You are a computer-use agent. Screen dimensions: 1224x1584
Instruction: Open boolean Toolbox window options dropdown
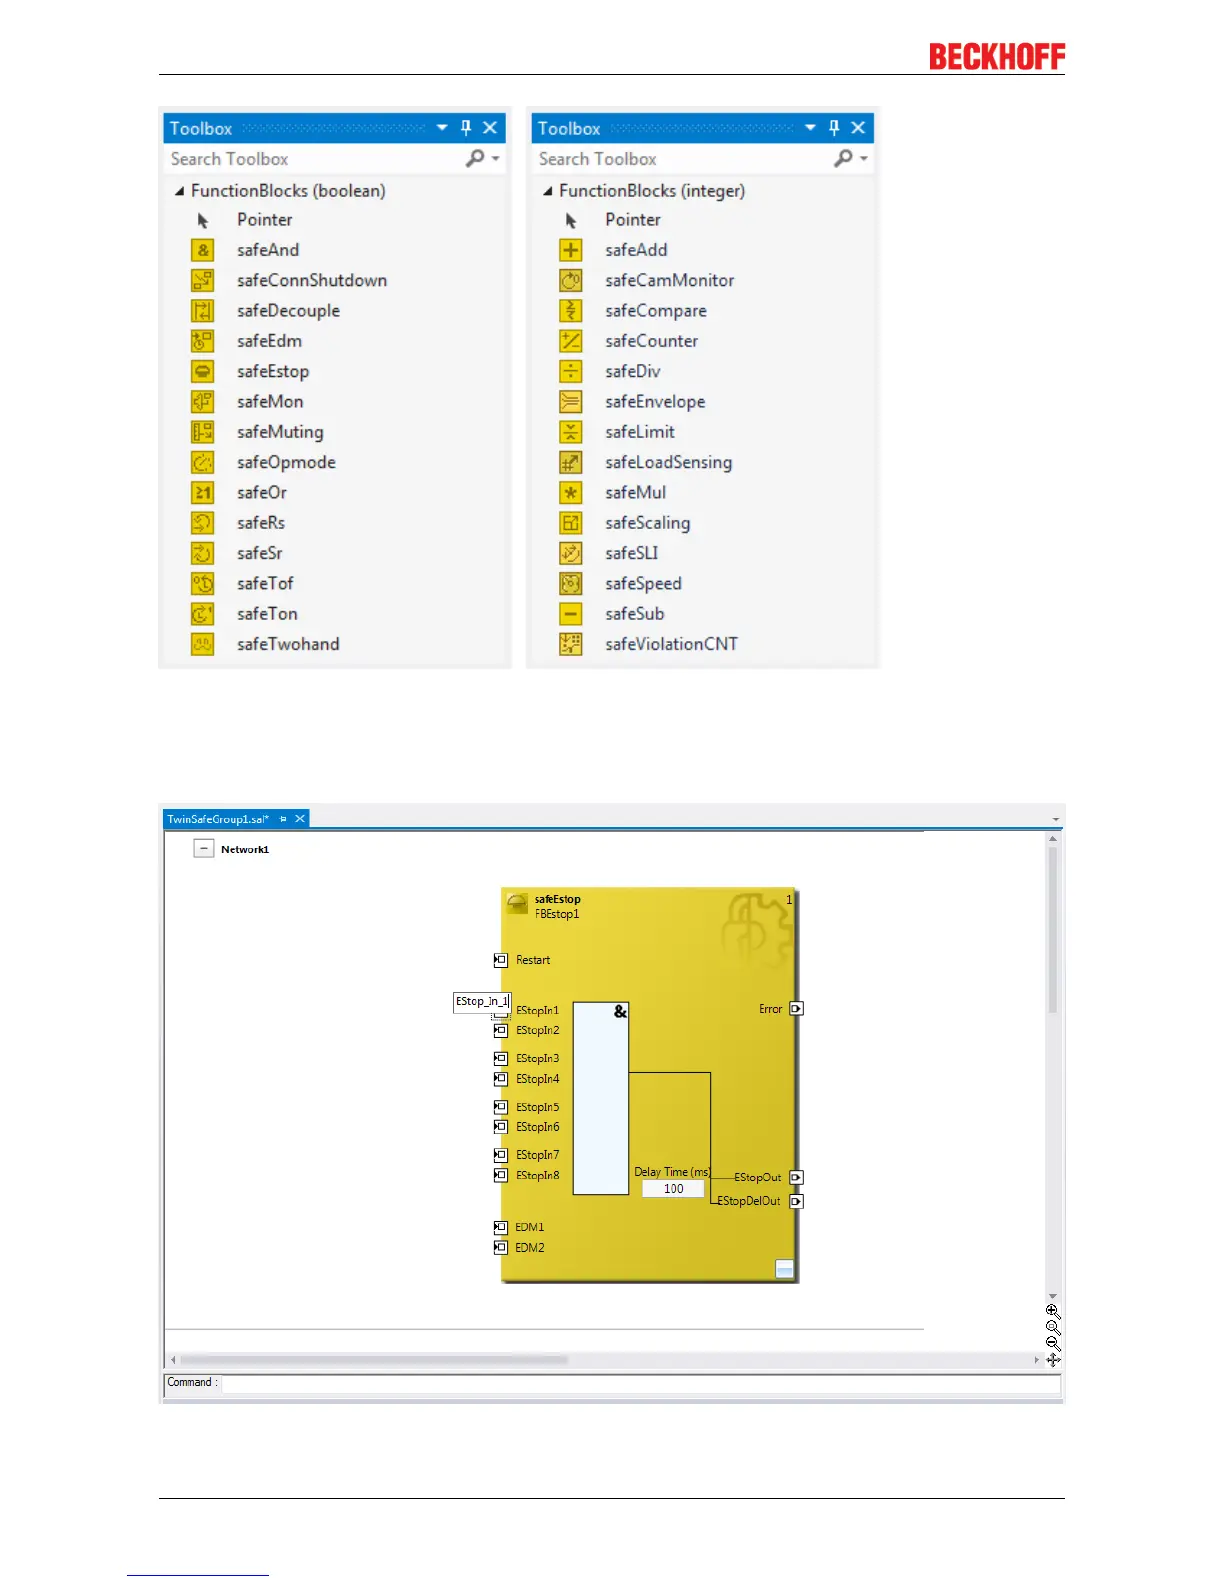442,128
